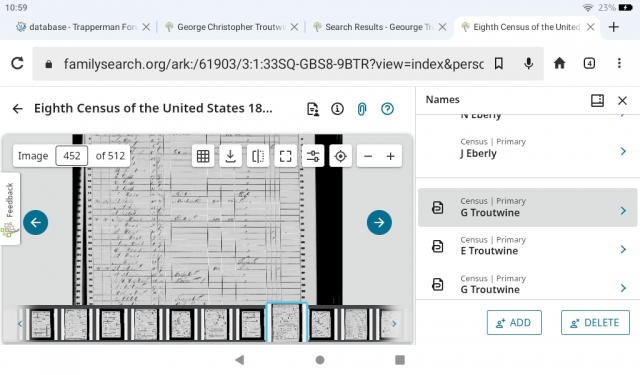Viewport: 640px width, 375px height.
Task: Open the image grid view icon
Action: [x=203, y=156]
